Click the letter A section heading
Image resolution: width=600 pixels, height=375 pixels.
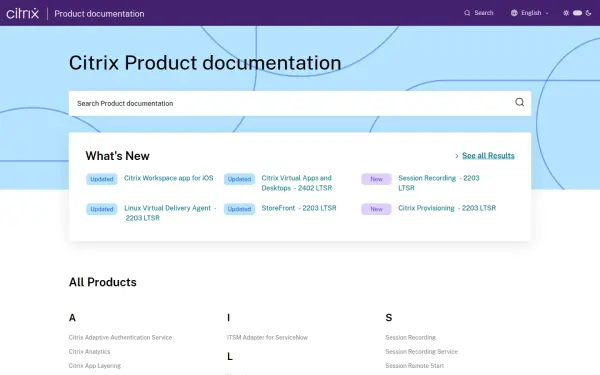point(72,318)
